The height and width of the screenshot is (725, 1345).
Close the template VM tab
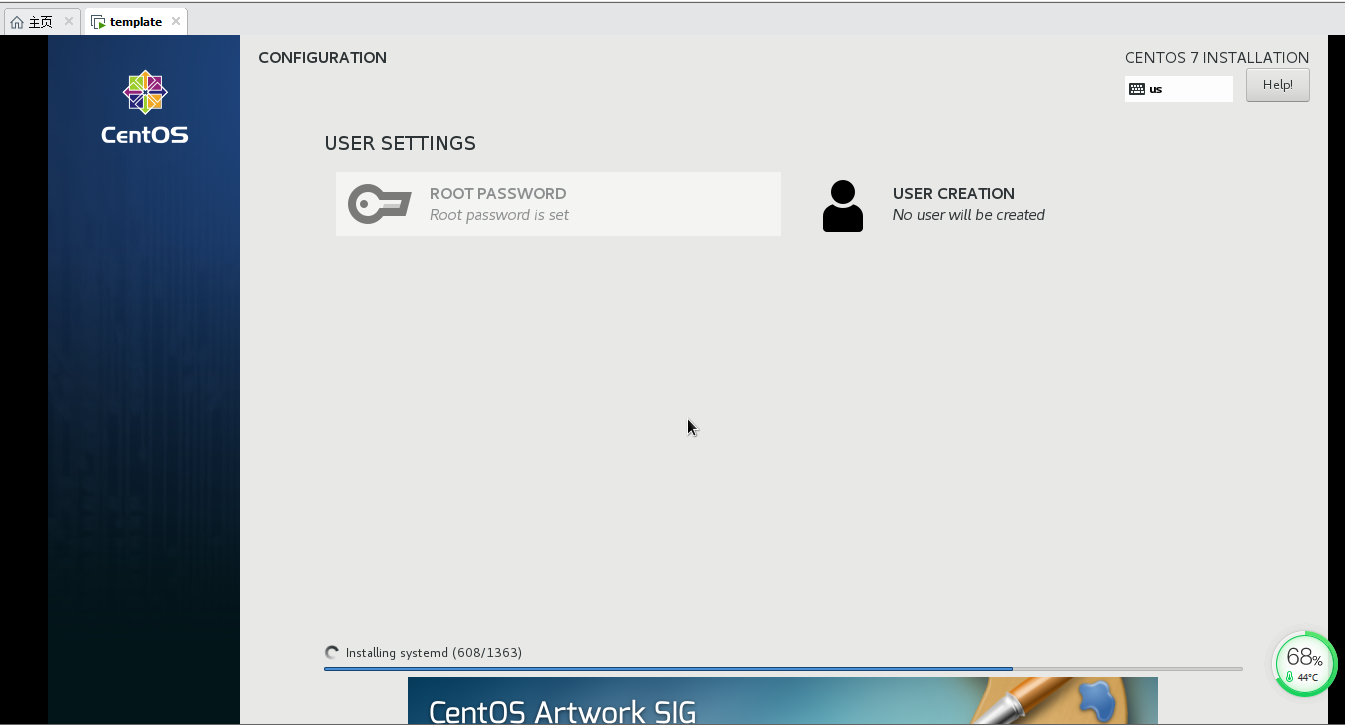click(x=175, y=21)
